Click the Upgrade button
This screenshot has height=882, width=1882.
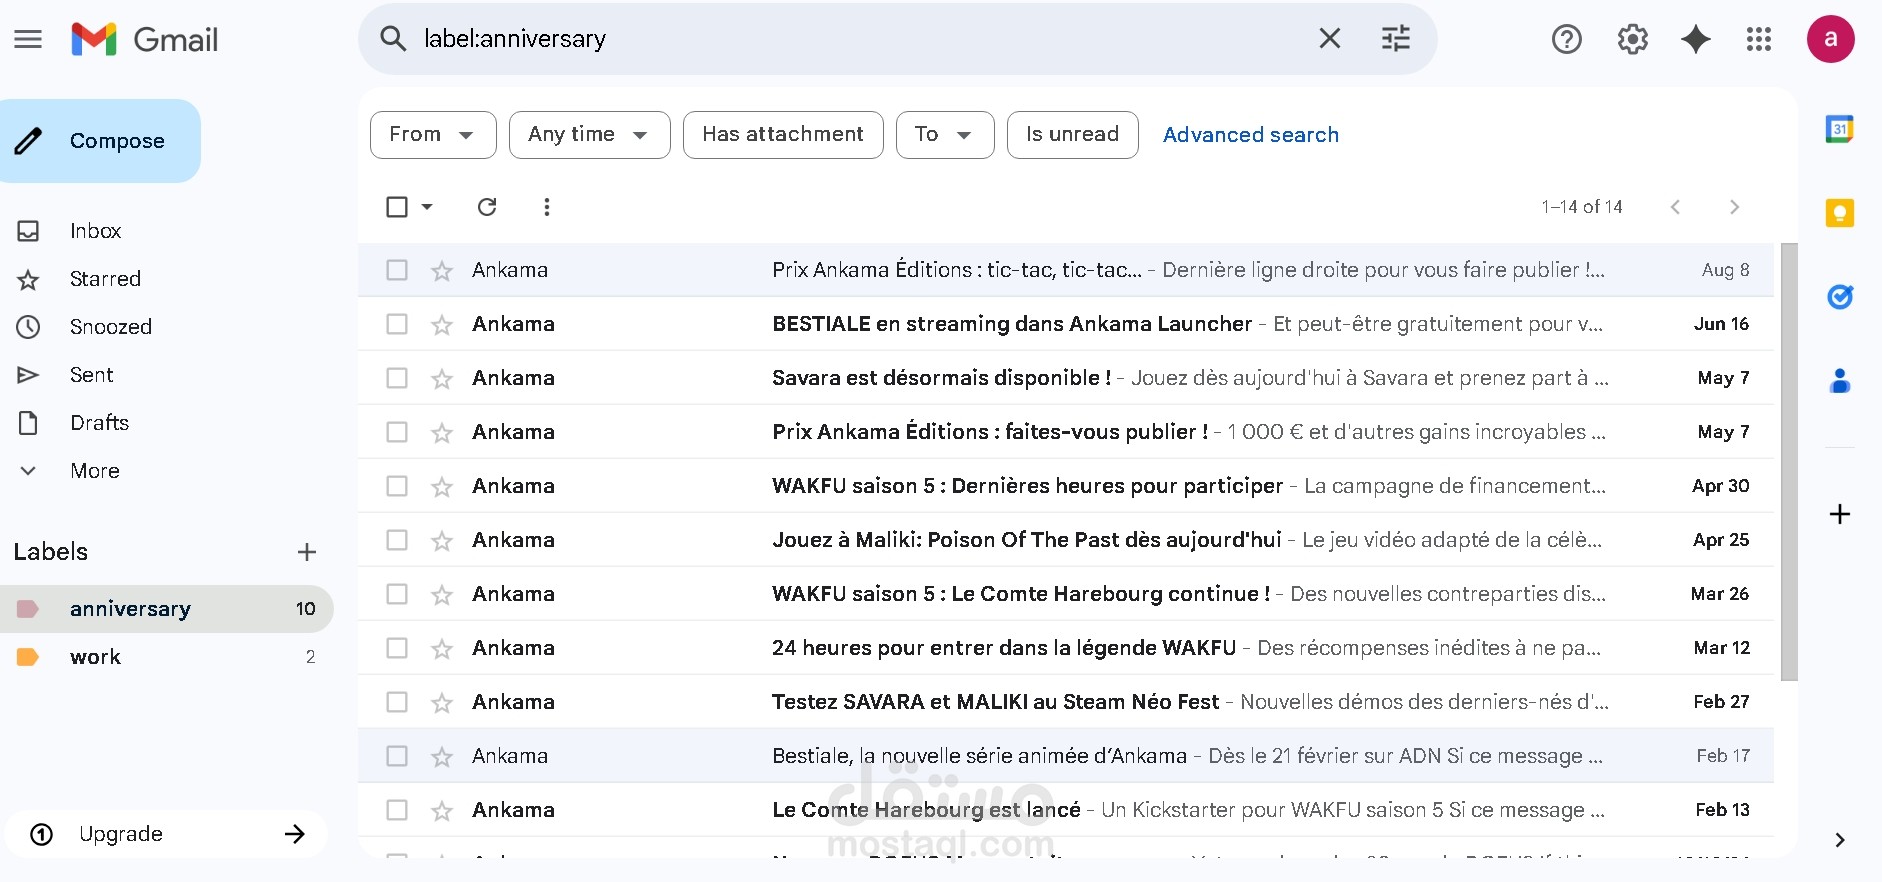click(166, 834)
